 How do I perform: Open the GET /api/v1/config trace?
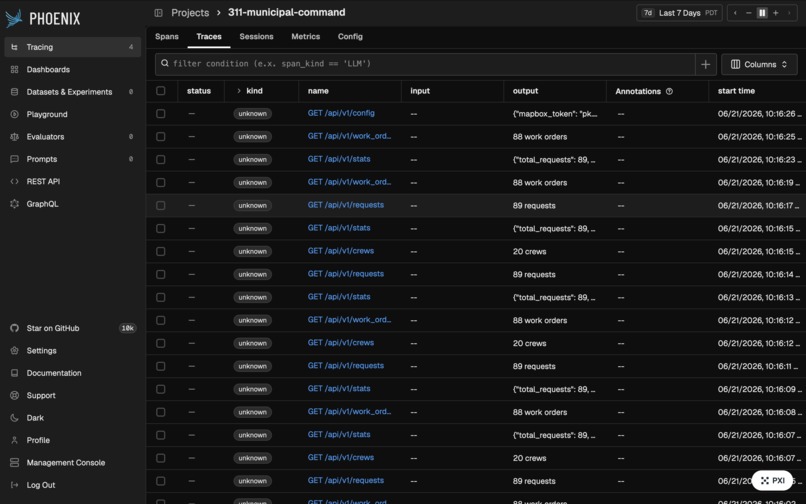[x=341, y=113]
